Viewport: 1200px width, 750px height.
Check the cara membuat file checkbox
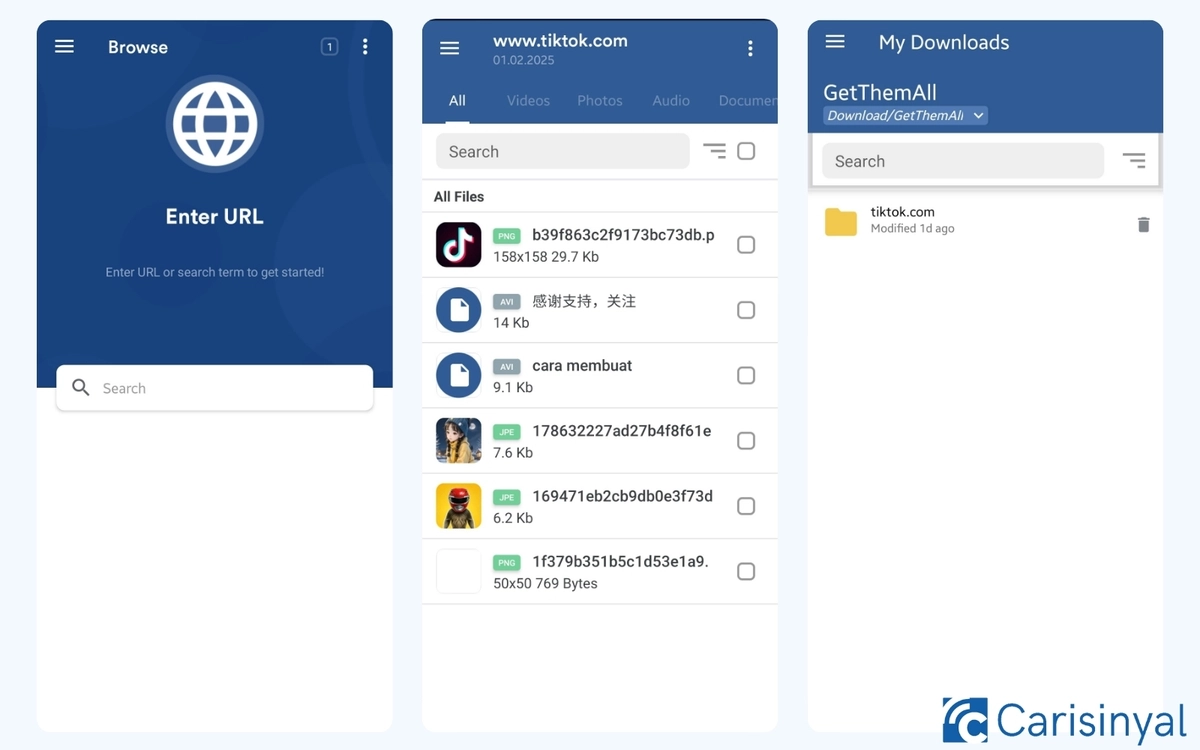746,375
